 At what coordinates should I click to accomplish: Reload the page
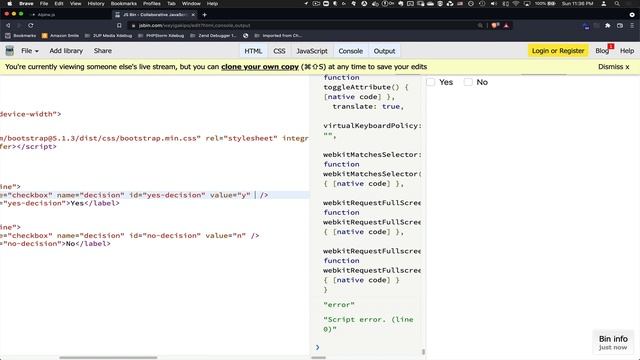(x=31, y=25)
